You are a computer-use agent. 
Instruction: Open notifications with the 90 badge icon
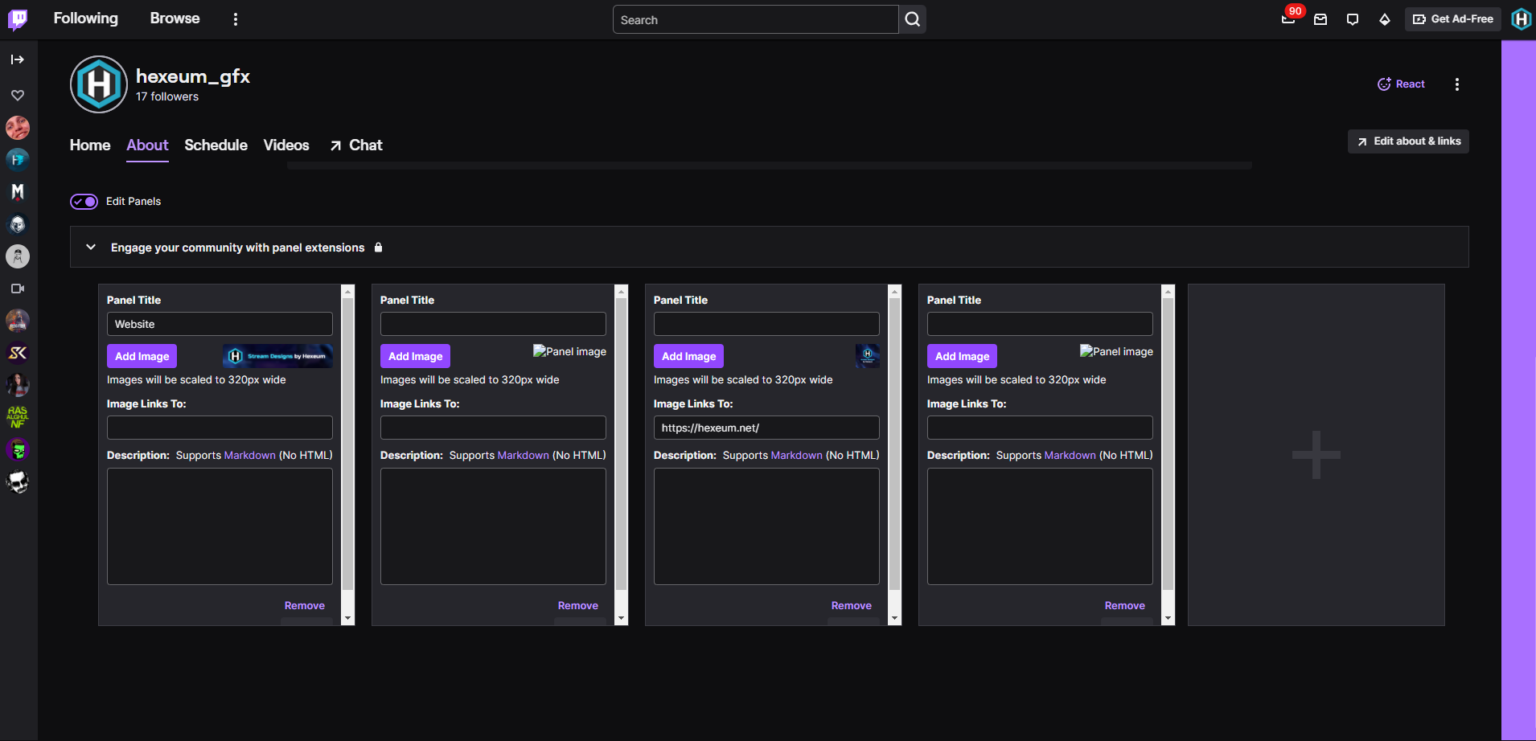pos(1288,19)
